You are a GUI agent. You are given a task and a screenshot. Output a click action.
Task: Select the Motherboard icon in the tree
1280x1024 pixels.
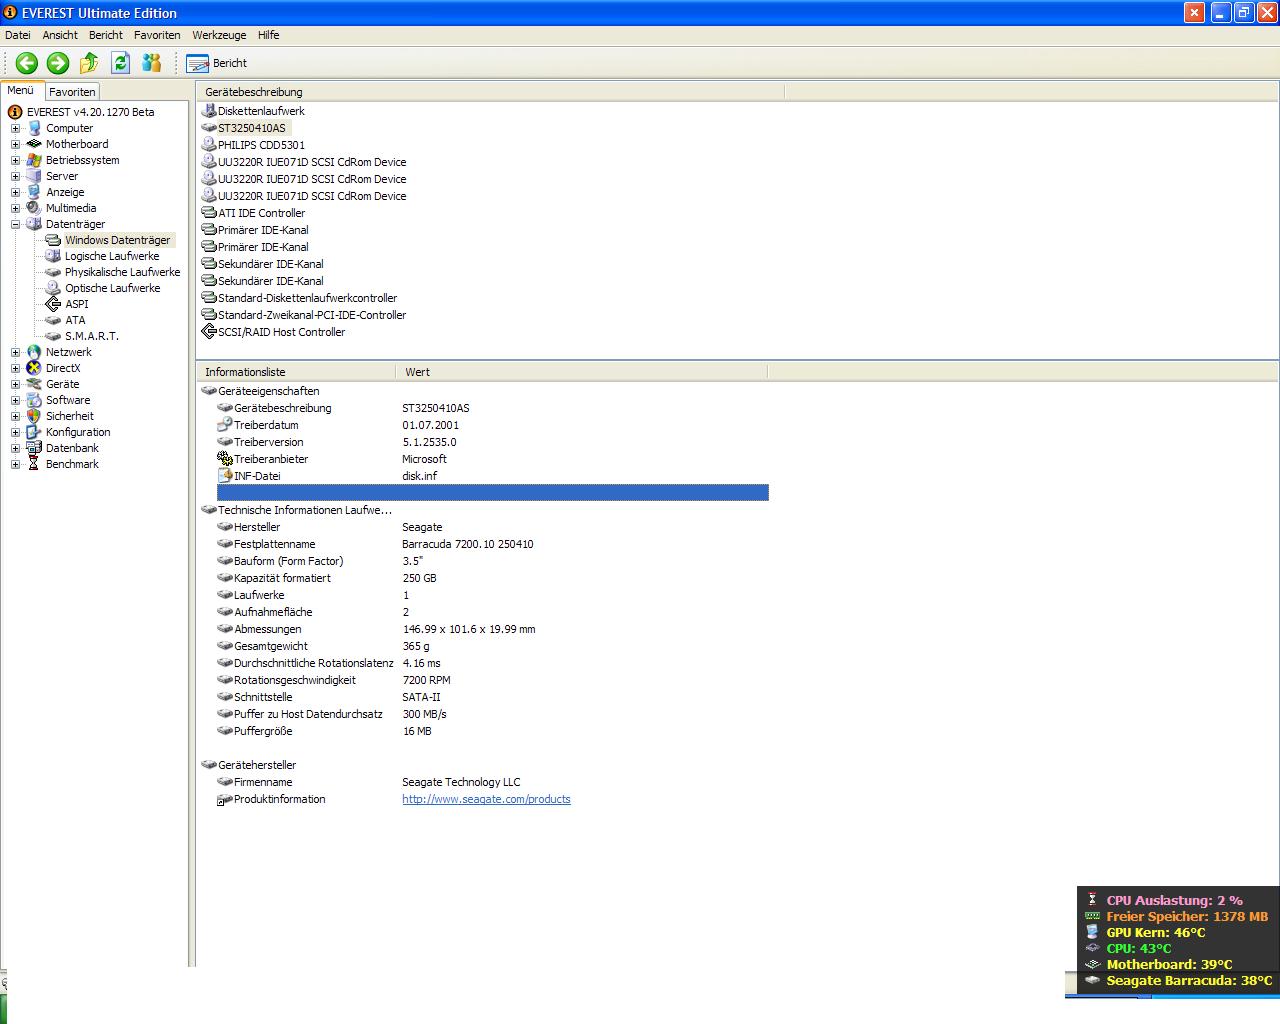(34, 144)
